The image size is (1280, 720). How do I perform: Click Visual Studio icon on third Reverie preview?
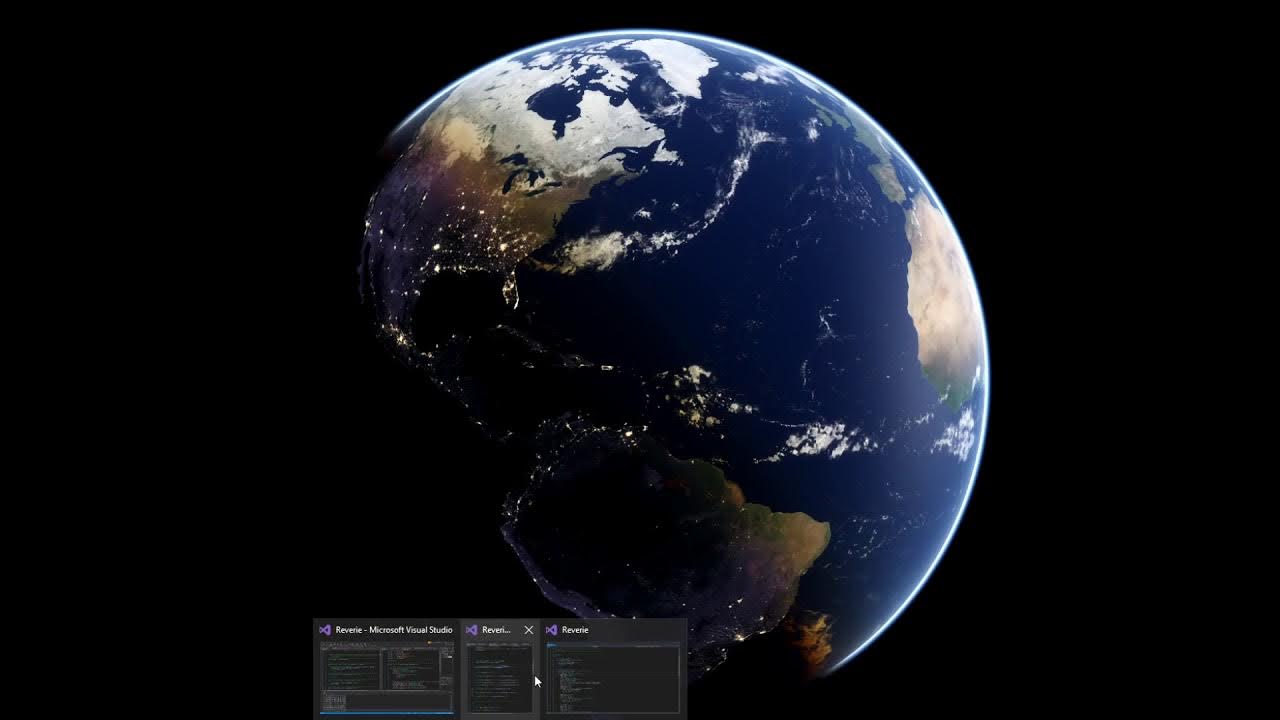[x=551, y=630]
